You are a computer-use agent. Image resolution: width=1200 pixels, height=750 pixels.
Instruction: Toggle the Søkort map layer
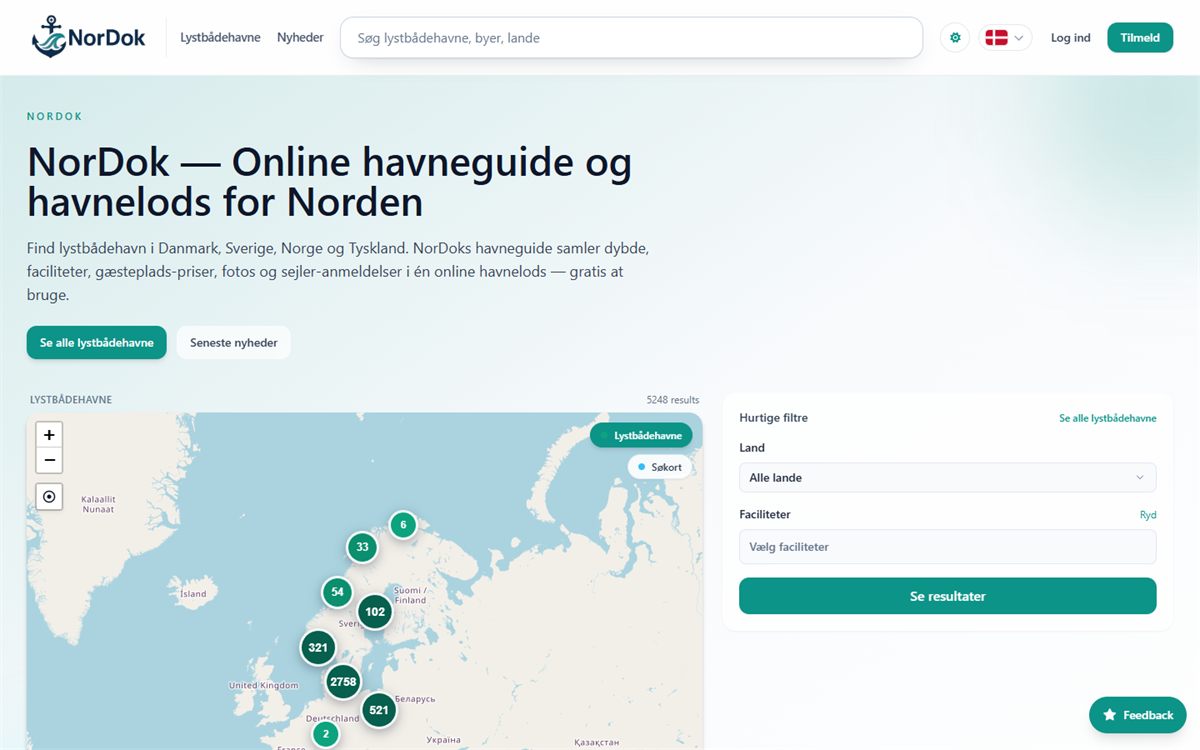tap(660, 467)
